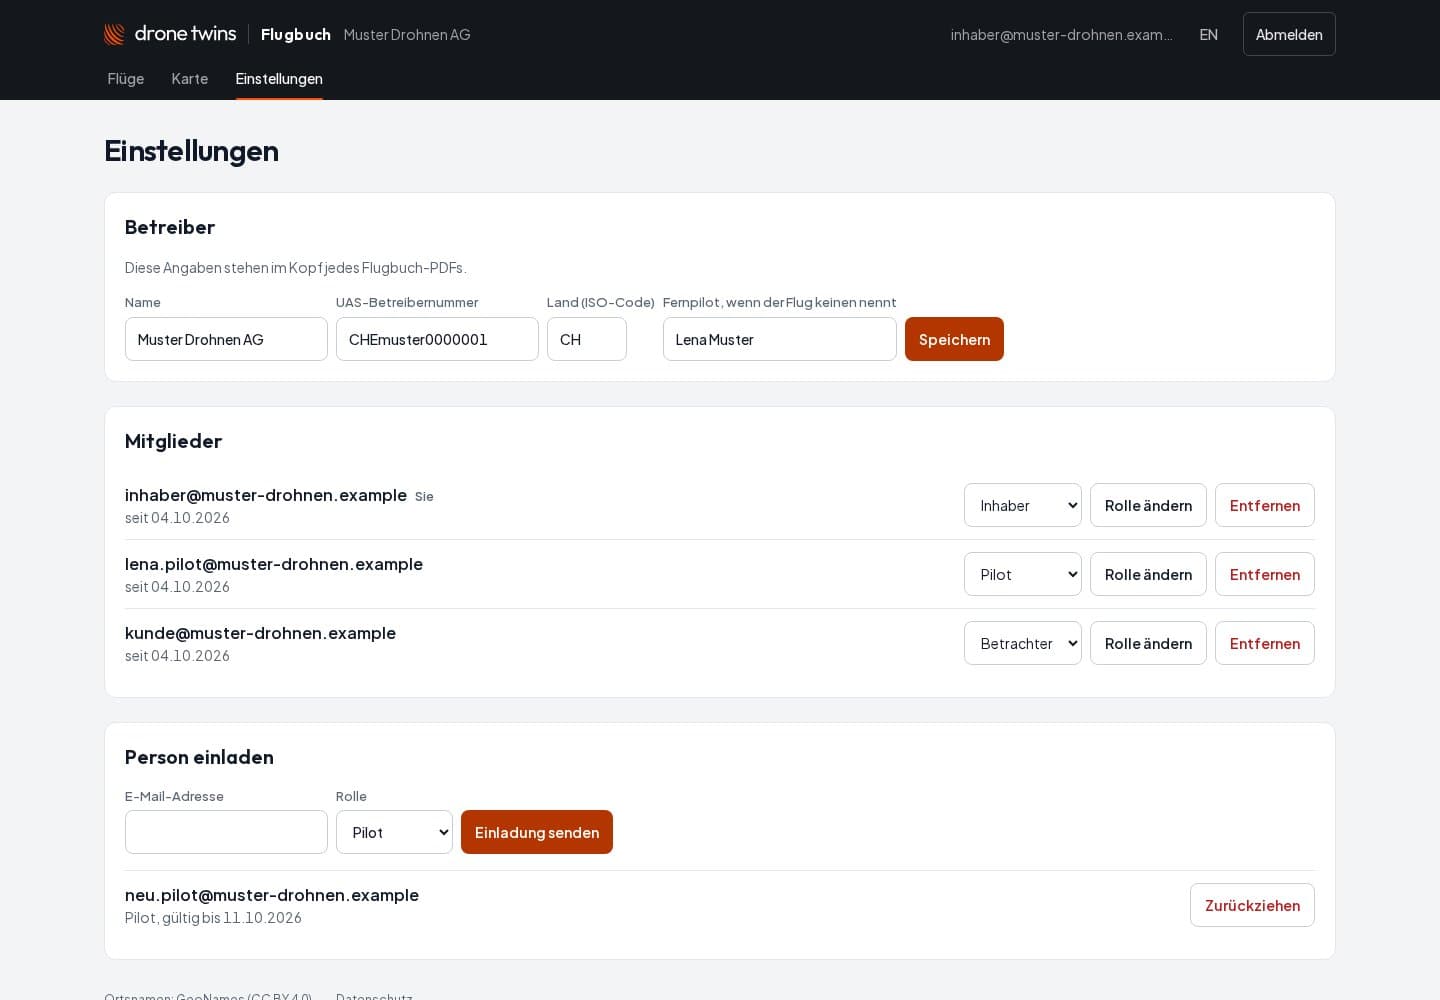Remove member inhaber@muster-drohnen.example
Viewport: 1440px width, 1000px height.
[x=1265, y=505]
